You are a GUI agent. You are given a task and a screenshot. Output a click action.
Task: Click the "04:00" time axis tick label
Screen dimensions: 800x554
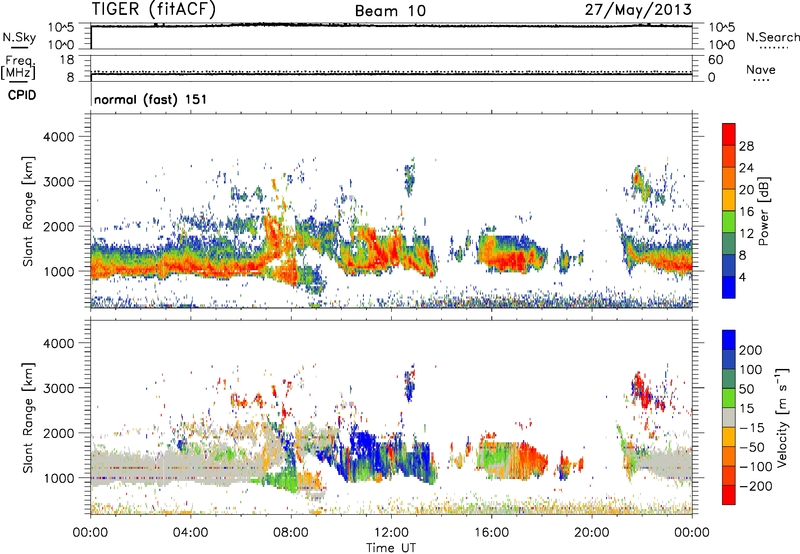(190, 532)
